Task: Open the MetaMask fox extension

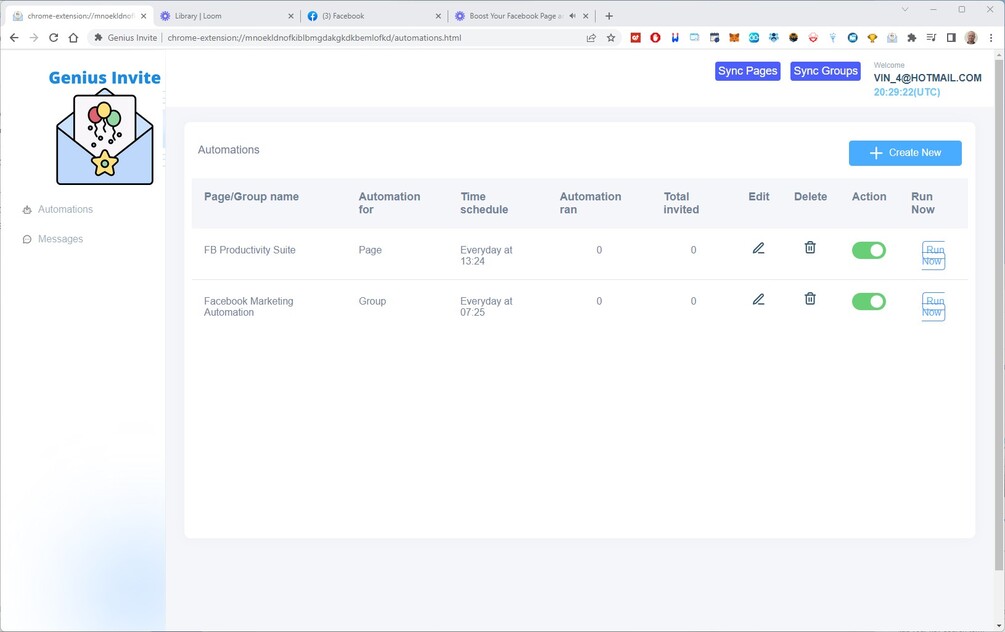Action: pos(734,38)
